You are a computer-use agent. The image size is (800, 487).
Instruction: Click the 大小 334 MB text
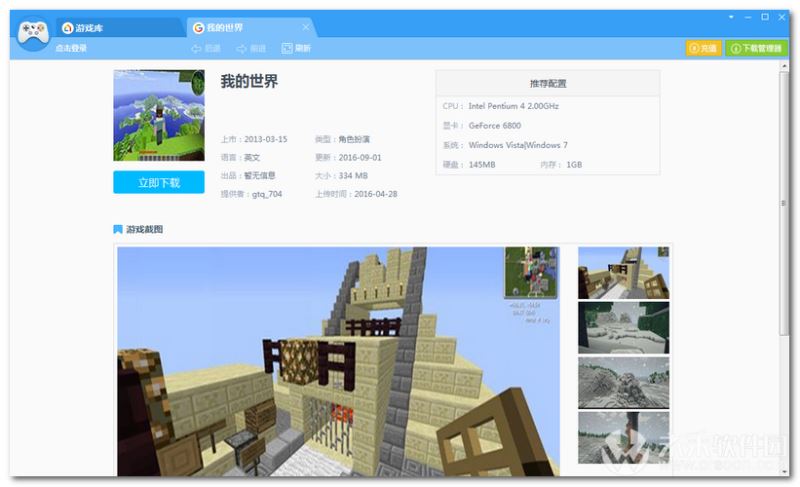coord(341,175)
